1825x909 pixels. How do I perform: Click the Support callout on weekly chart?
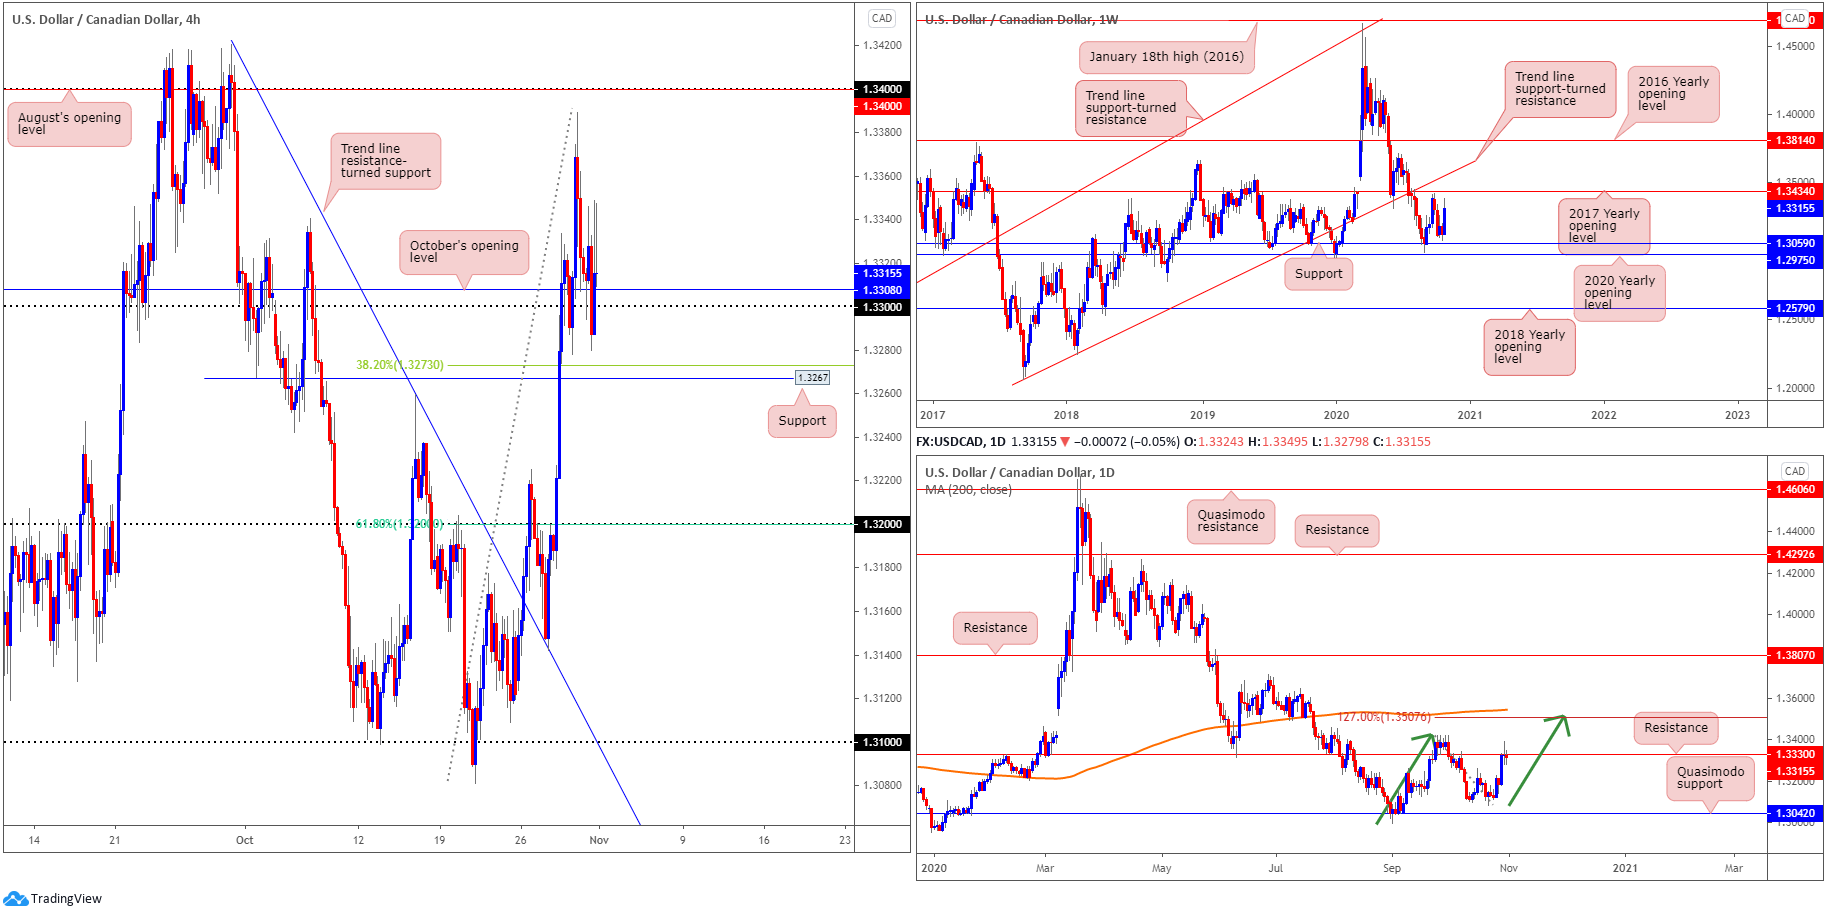1318,274
